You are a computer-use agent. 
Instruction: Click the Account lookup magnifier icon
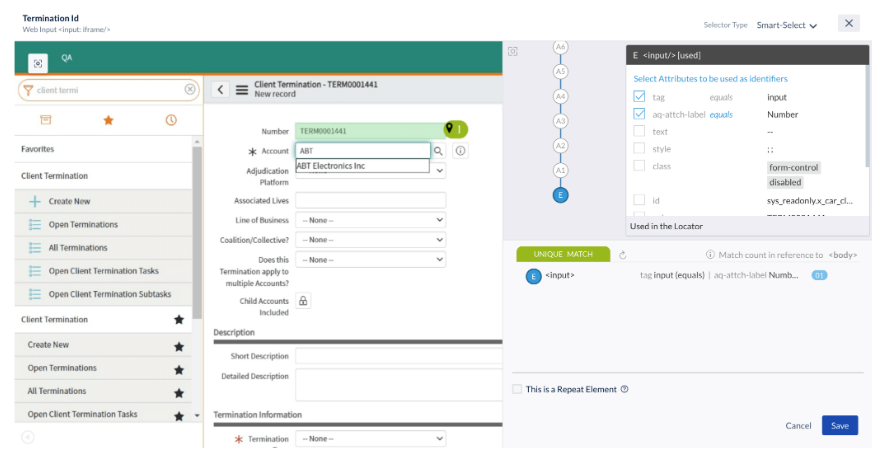pyautogui.click(x=438, y=151)
